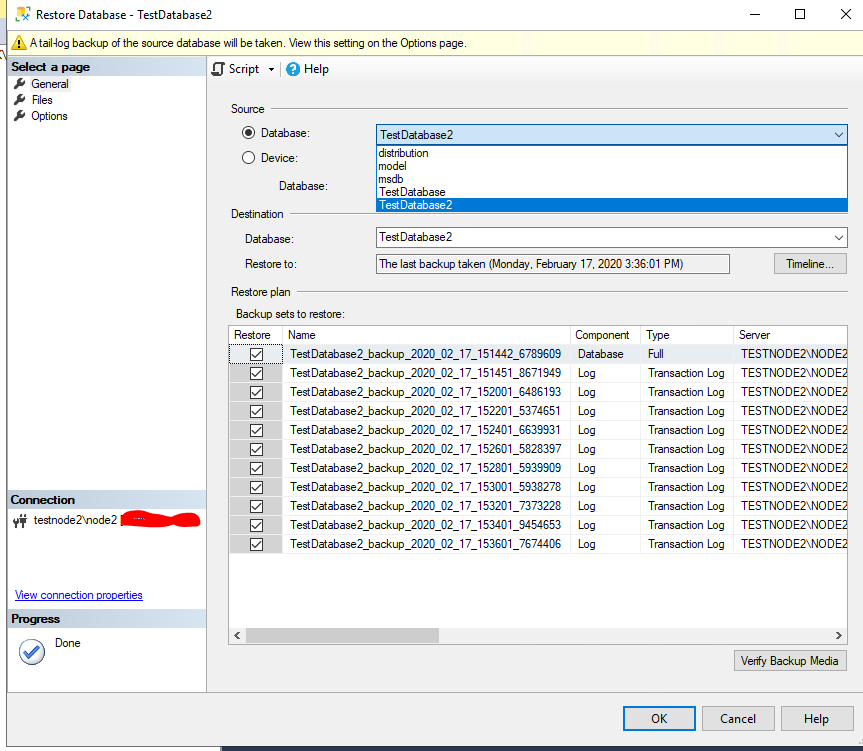Choose msdb from the database list
The height and width of the screenshot is (751, 863).
pos(391,179)
